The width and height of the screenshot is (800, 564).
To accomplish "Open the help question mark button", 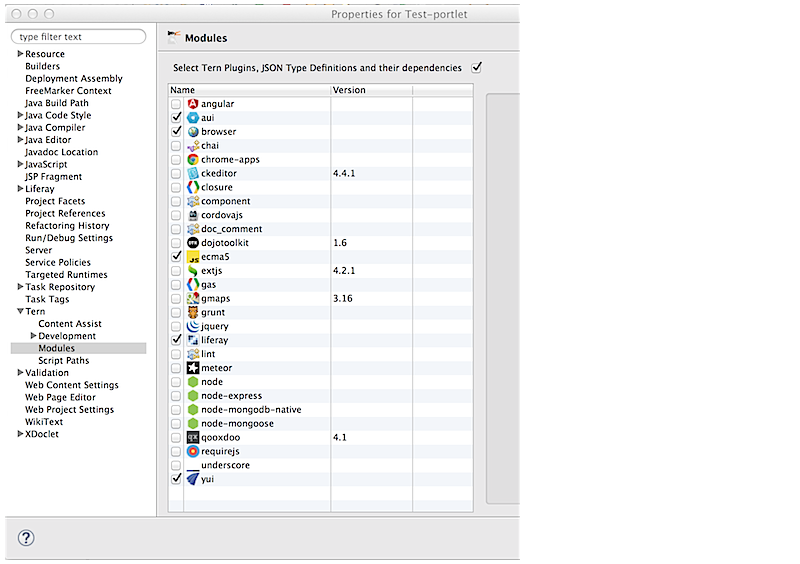I will [x=26, y=537].
